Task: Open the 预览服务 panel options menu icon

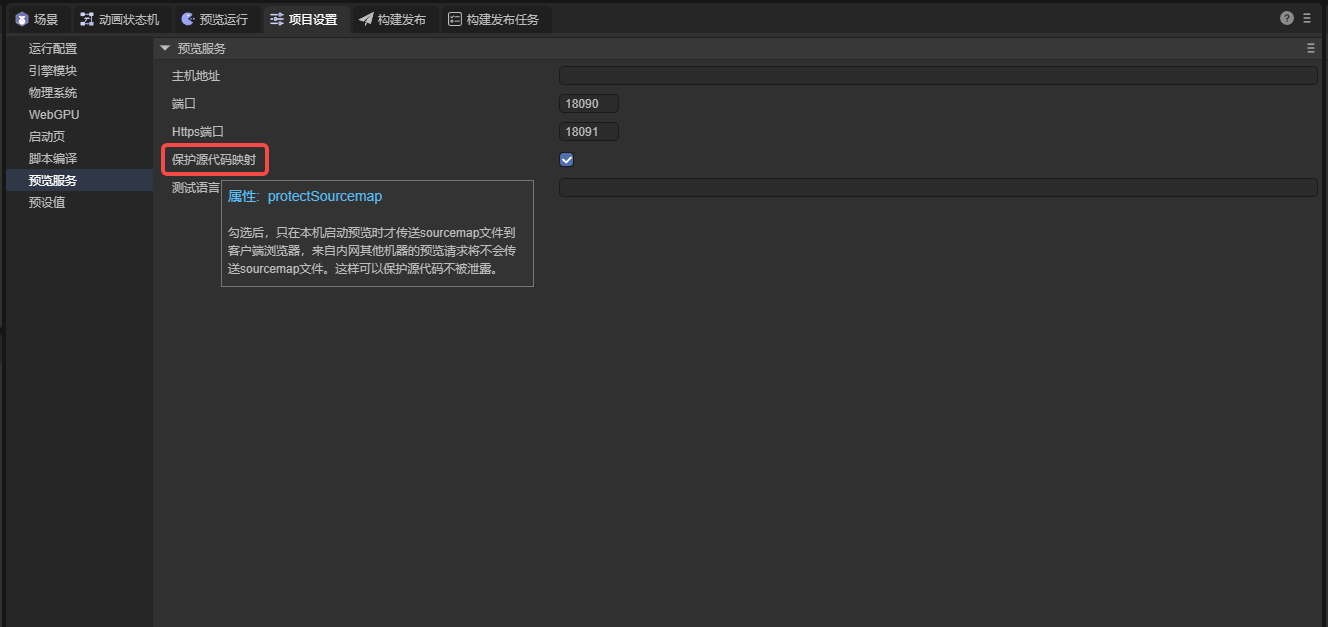Action: 1310,48
